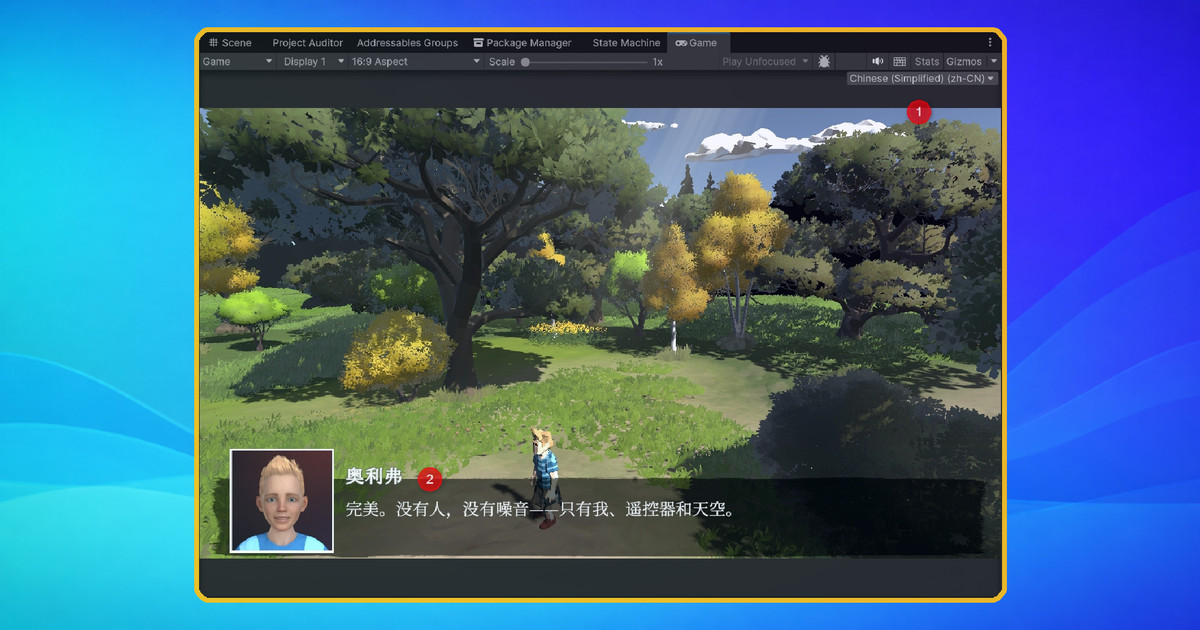Click the speaker name 奥利弗

tap(374, 477)
